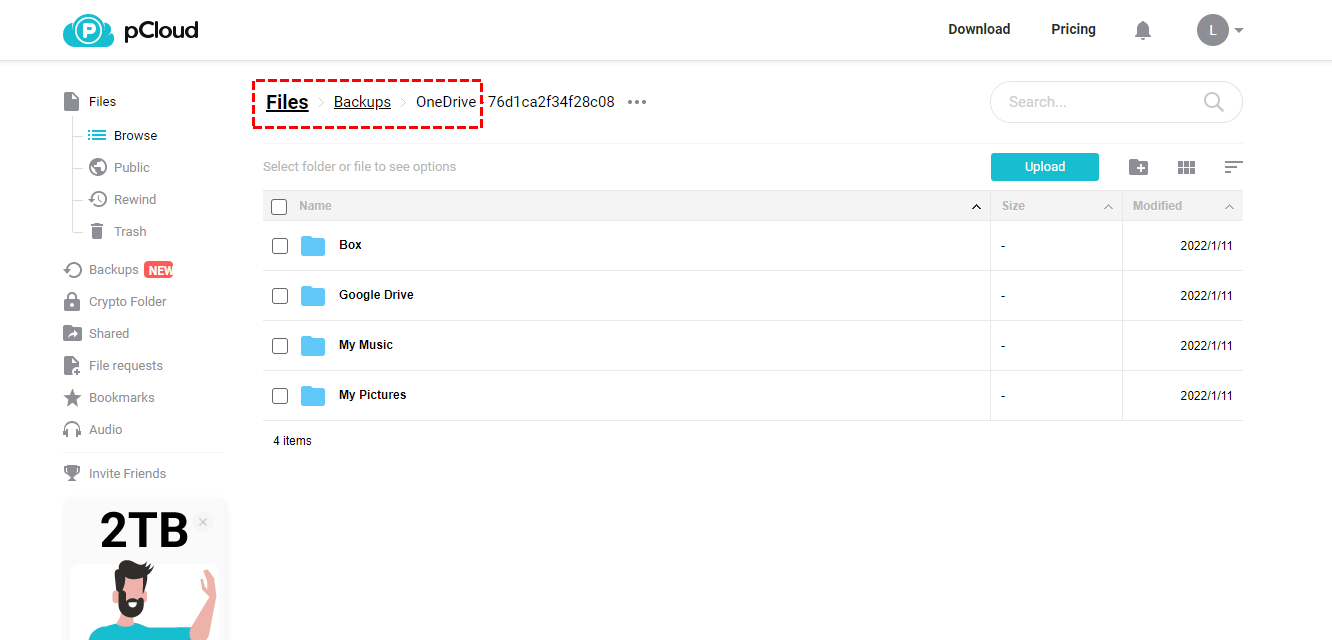Click the search magnifier icon

(x=1214, y=102)
